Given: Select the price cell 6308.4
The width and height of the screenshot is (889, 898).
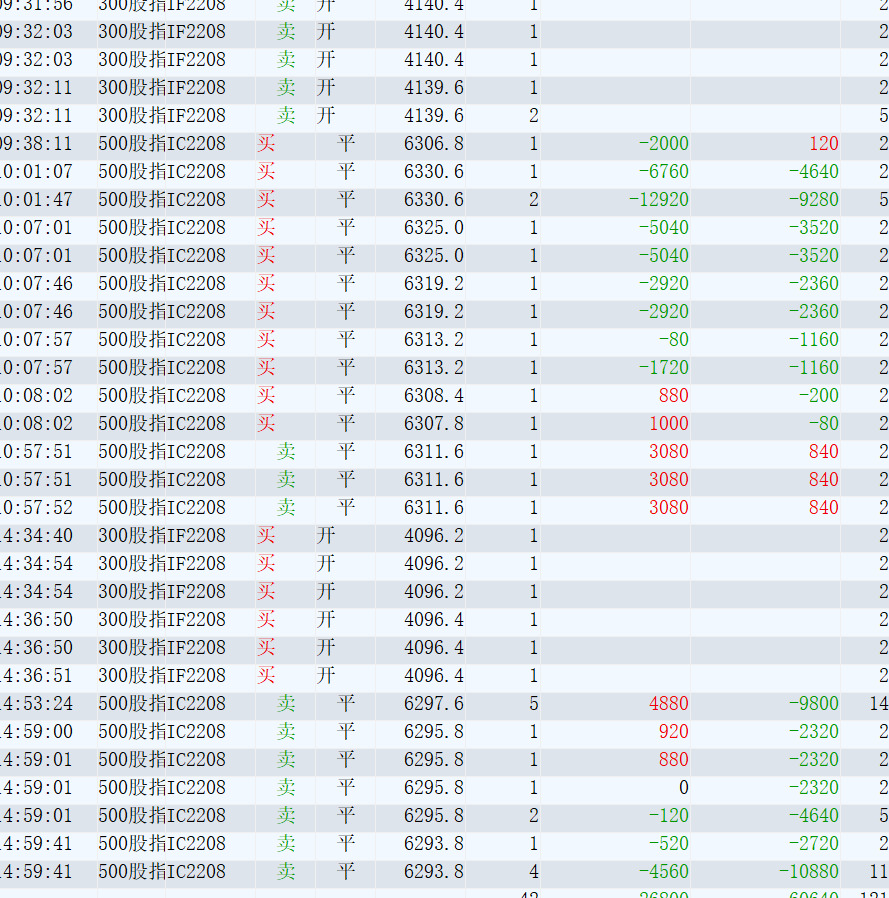Looking at the screenshot, I should point(433,396).
